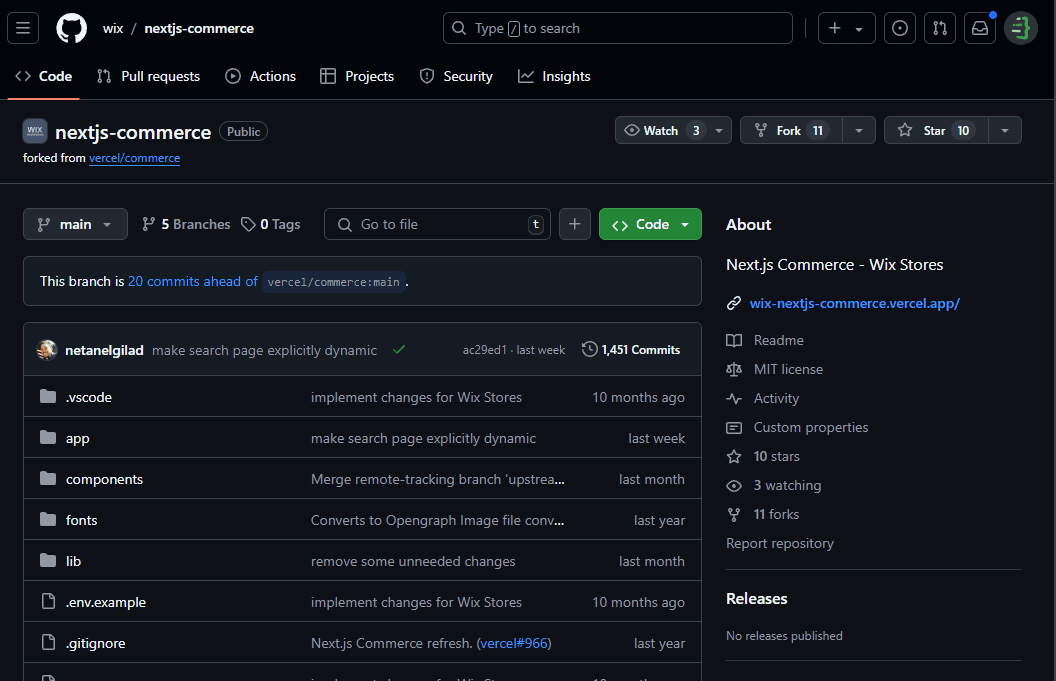Open the vercel/commerce forked repository link
The width and height of the screenshot is (1056, 681).
tap(134, 158)
